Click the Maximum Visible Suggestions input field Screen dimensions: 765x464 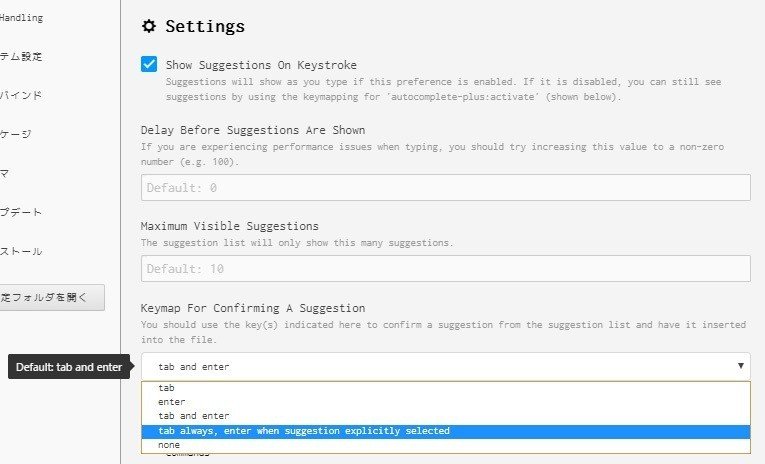point(445,268)
